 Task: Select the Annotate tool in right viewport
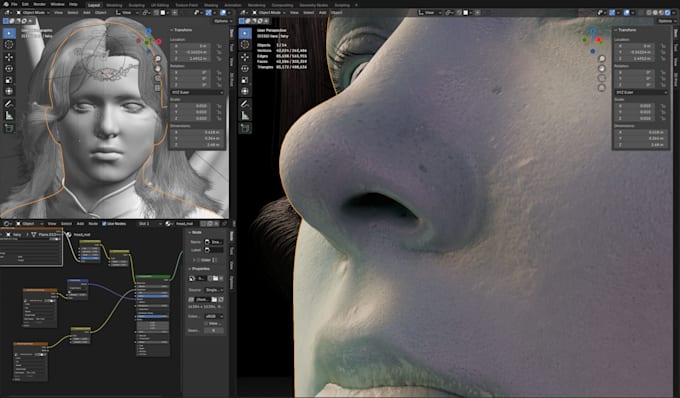coord(245,104)
